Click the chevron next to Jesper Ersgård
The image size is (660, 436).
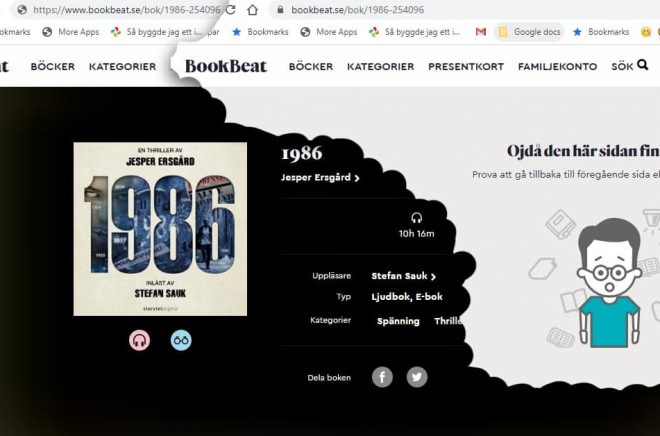click(357, 178)
